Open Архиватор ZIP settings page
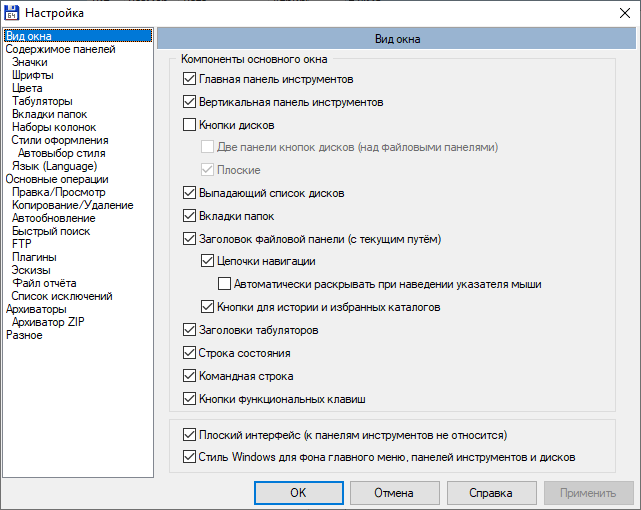Viewport: 641px width, 510px height. coord(48,322)
